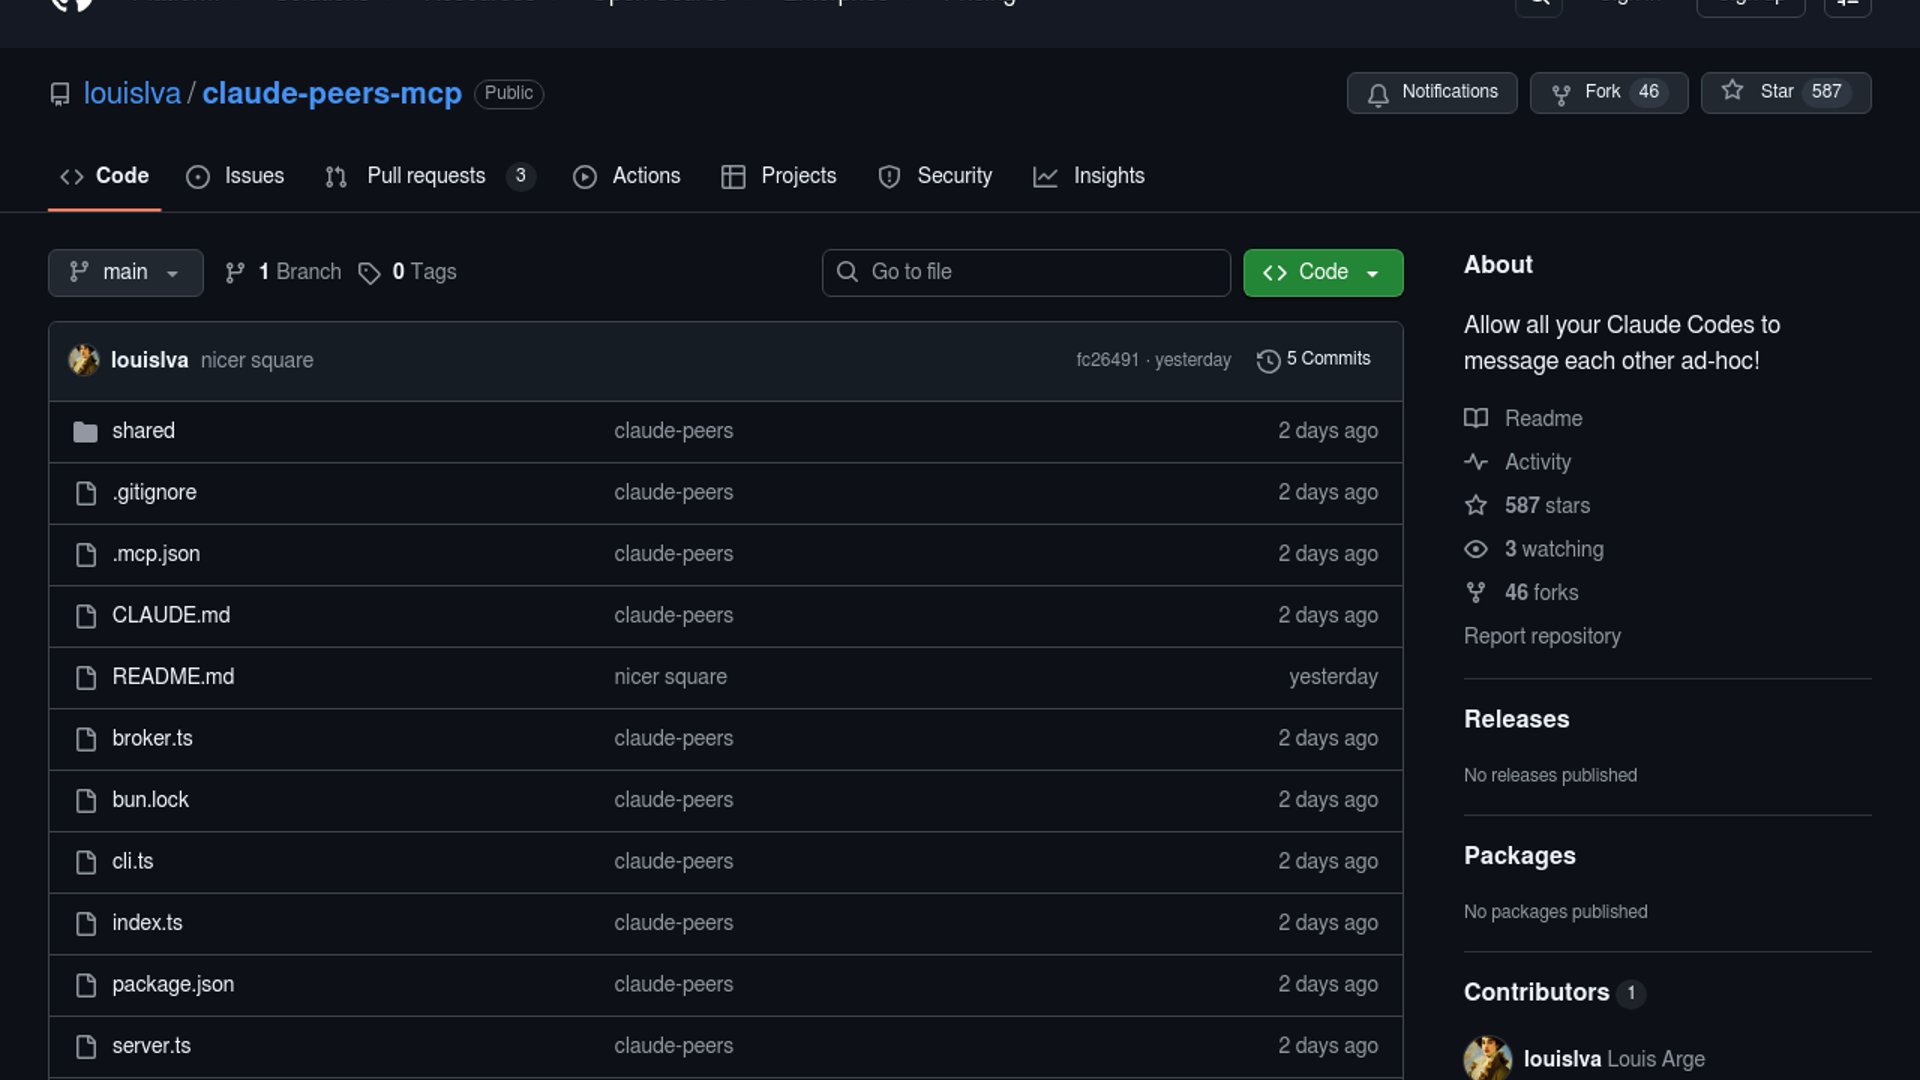
Task: Open the main branch dropdown
Action: click(125, 272)
